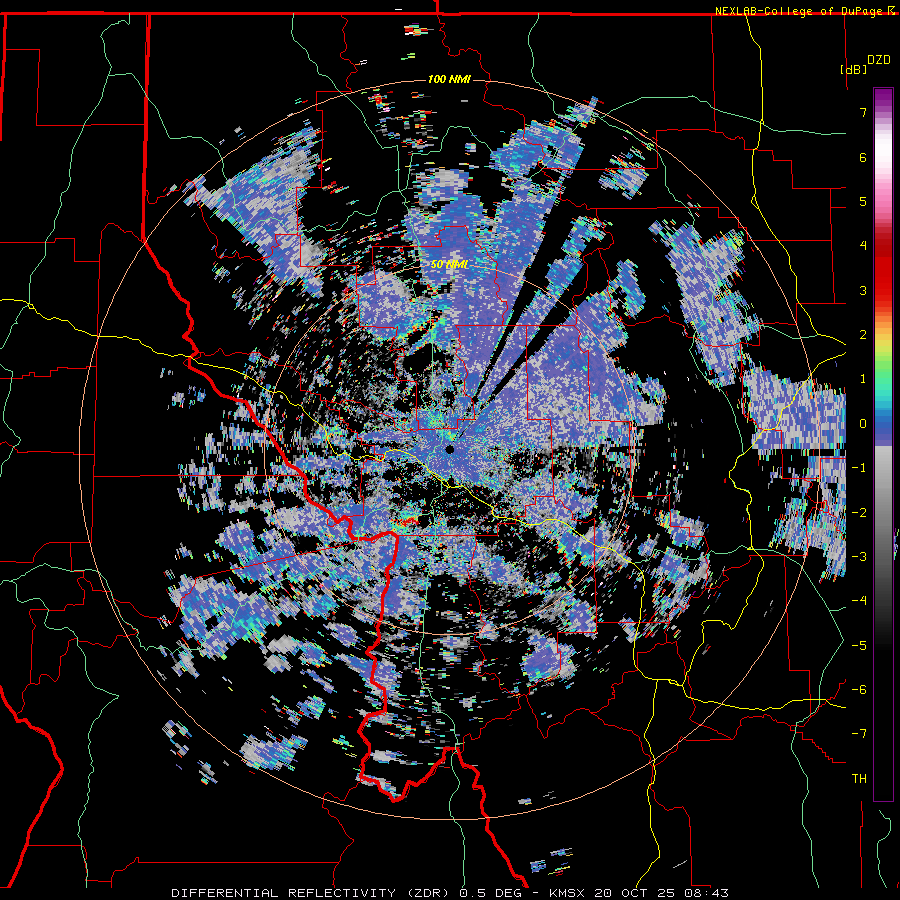
Task: Click the -7 value on color scale
Action: [859, 734]
